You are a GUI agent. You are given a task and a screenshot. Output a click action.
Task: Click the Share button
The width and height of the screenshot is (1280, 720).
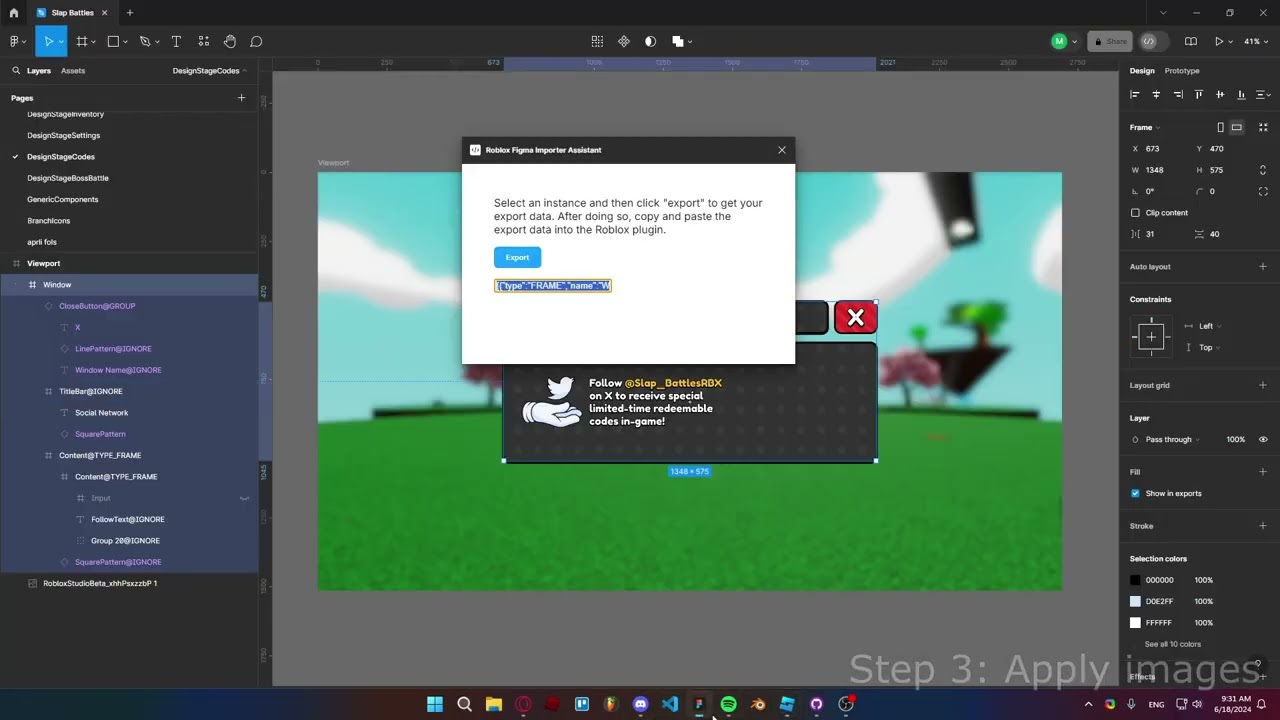click(x=1110, y=41)
